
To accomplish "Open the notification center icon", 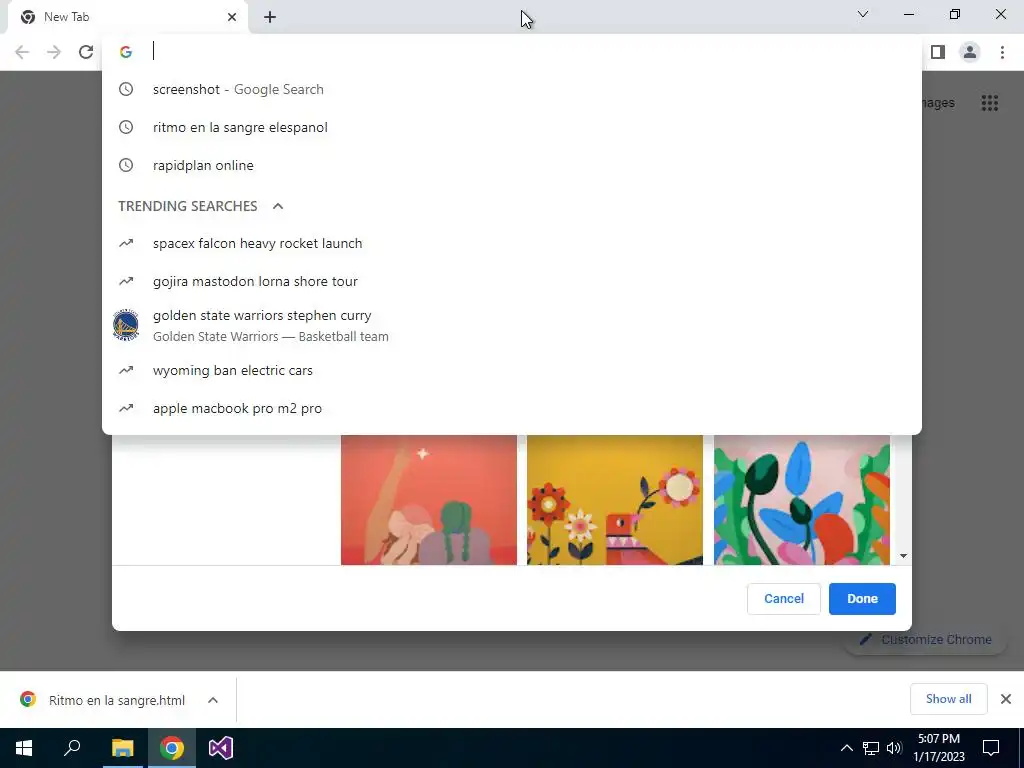I will tap(991, 748).
